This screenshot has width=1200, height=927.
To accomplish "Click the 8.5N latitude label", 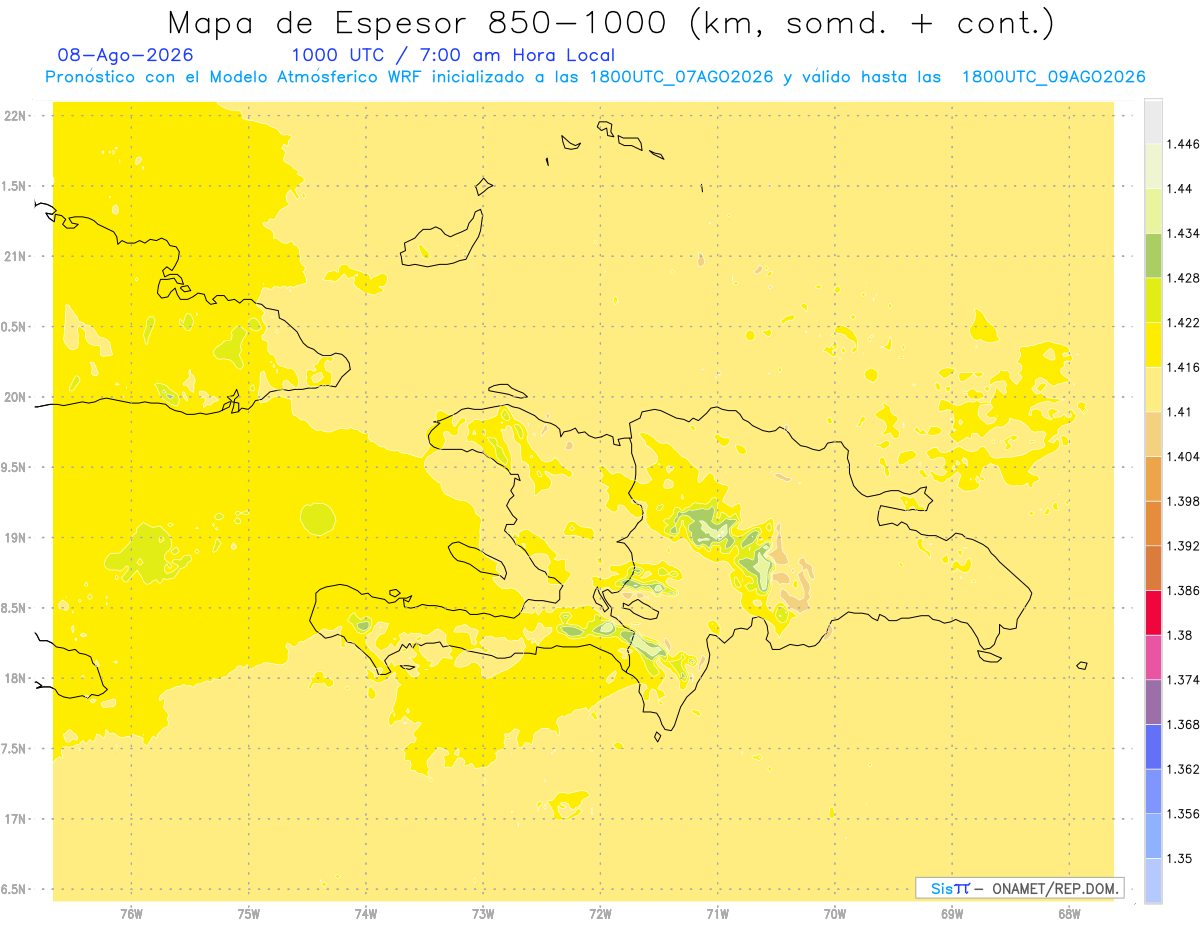I will [x=15, y=608].
